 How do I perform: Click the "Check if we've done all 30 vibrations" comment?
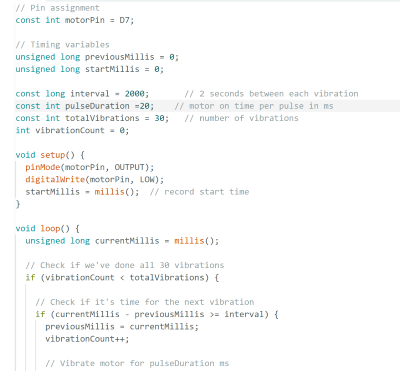pos(125,265)
